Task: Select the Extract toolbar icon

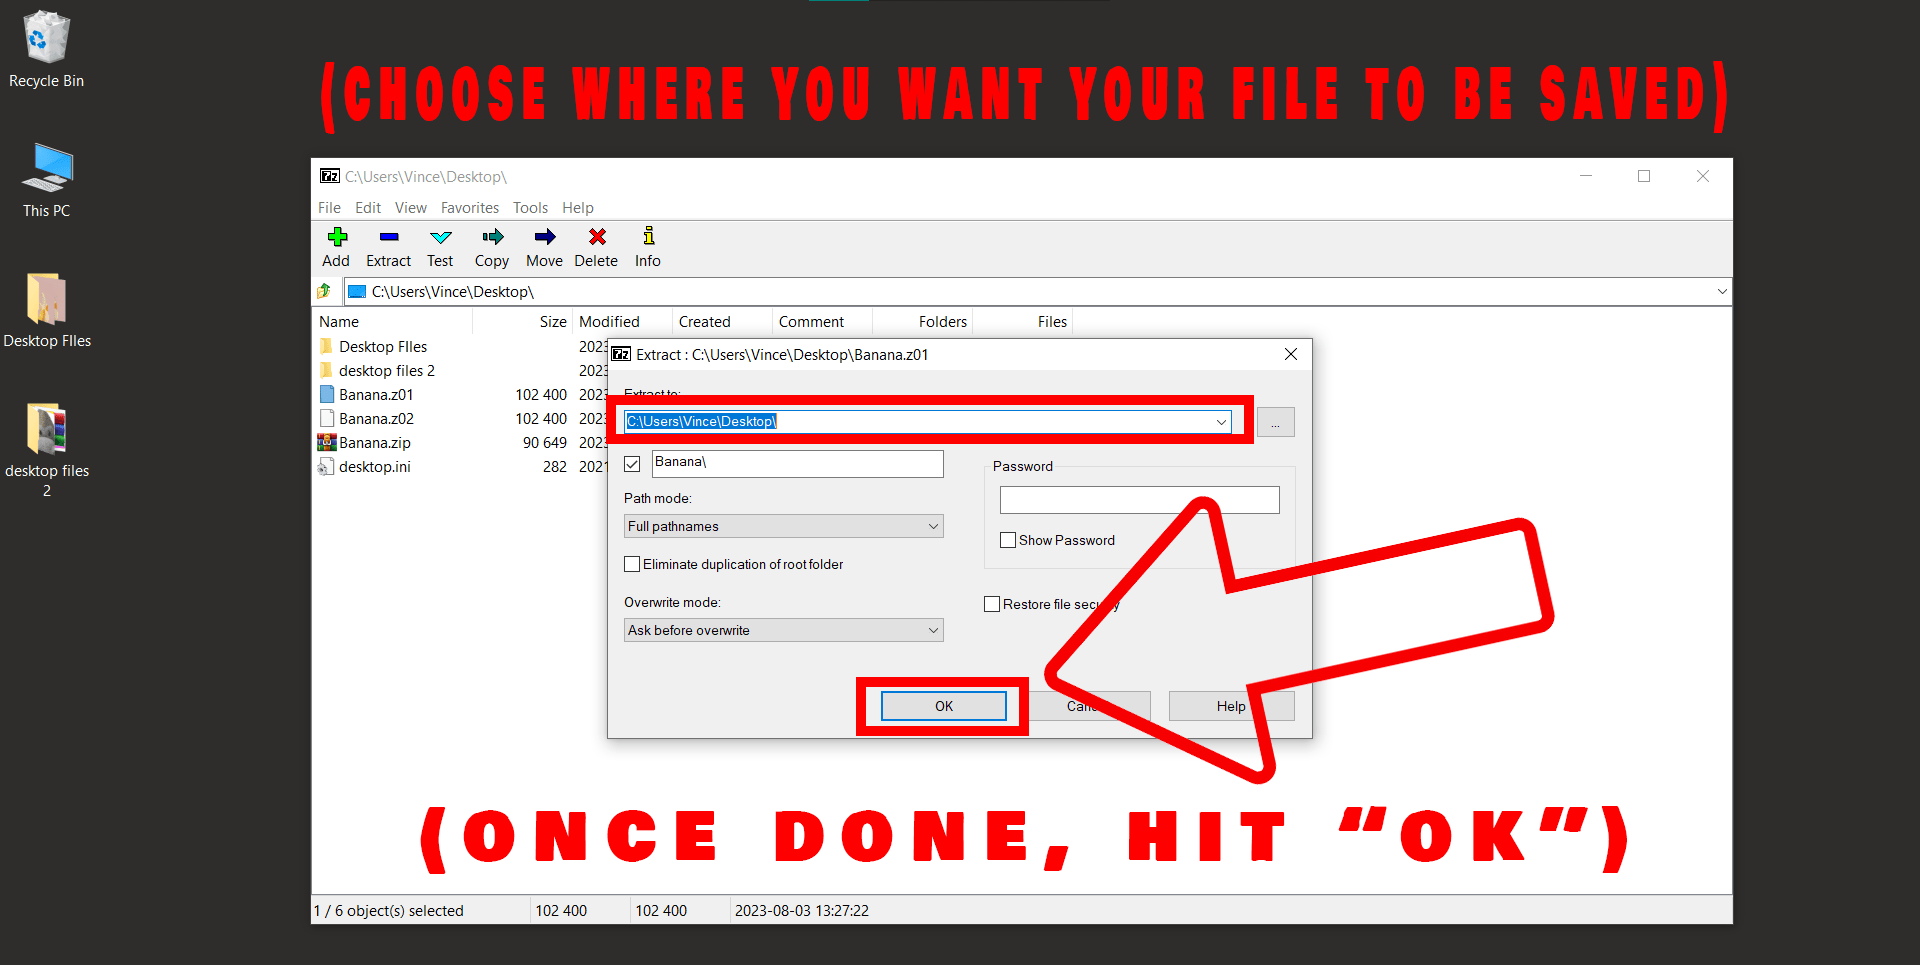Action: (x=388, y=246)
